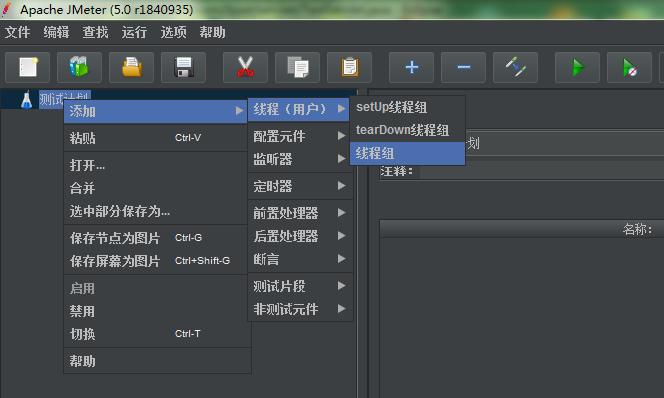The height and width of the screenshot is (398, 664).
Task: Click the Open file folder icon
Action: [x=131, y=67]
